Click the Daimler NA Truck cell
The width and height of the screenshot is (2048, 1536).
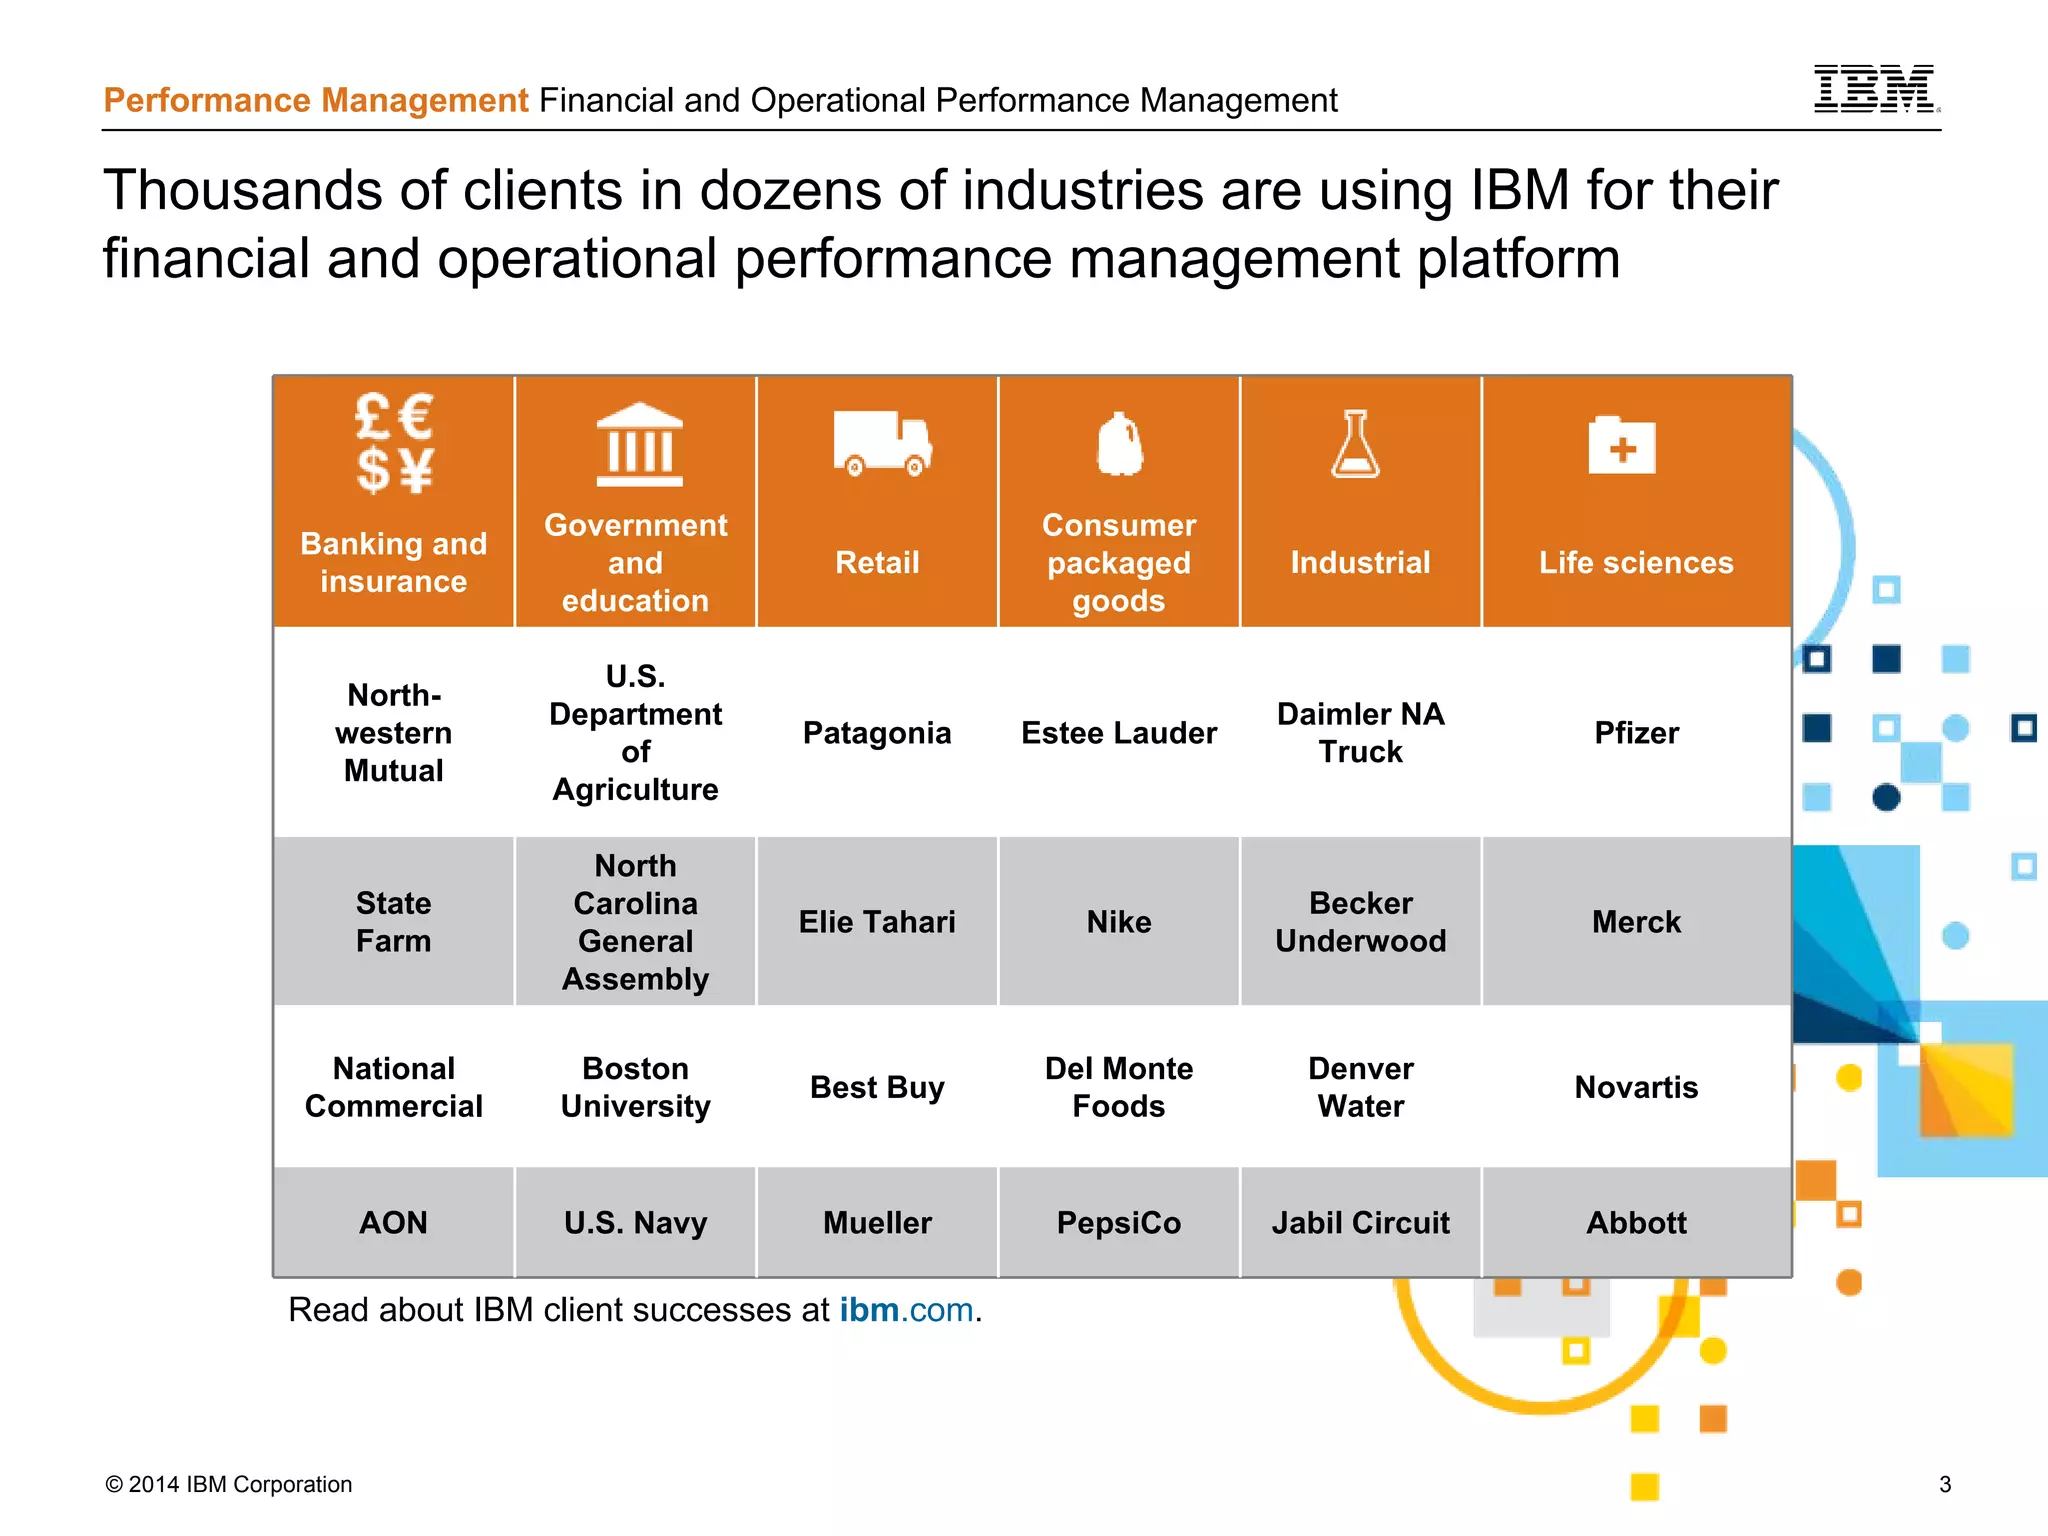pos(1360,732)
